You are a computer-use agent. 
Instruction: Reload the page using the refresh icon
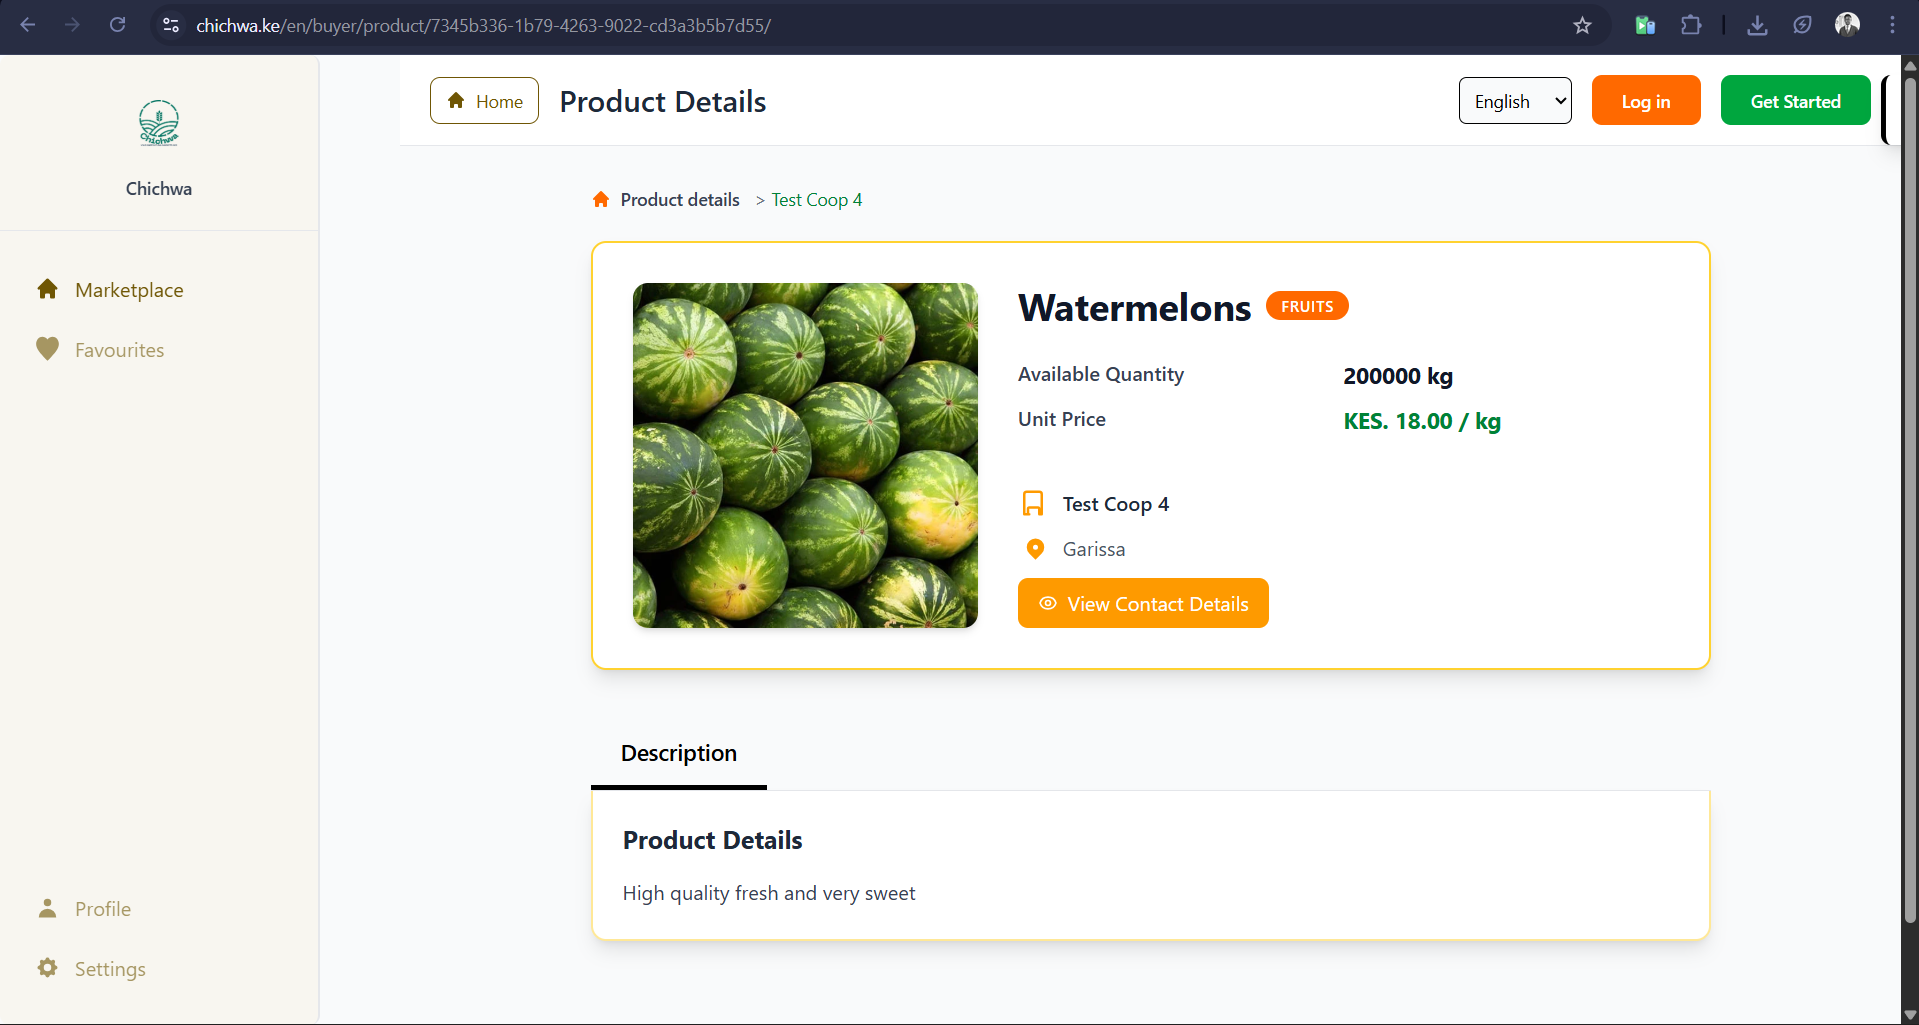pyautogui.click(x=118, y=25)
